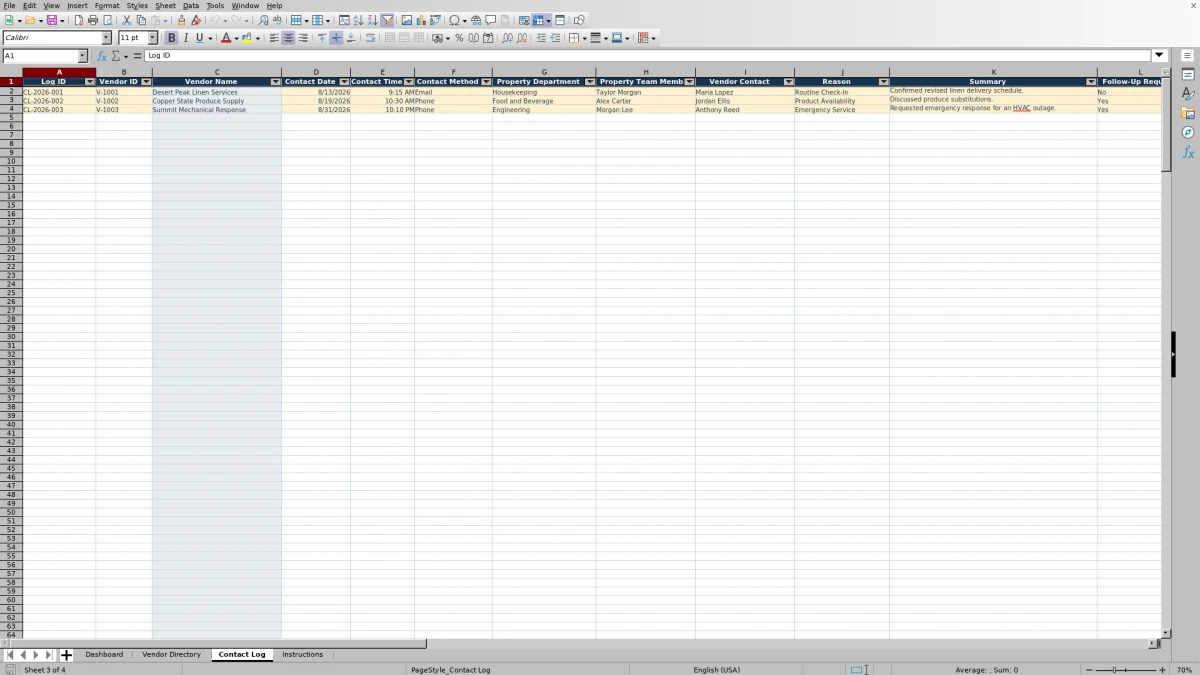
Task: Click the Insert Chart icon
Action: click(421, 20)
